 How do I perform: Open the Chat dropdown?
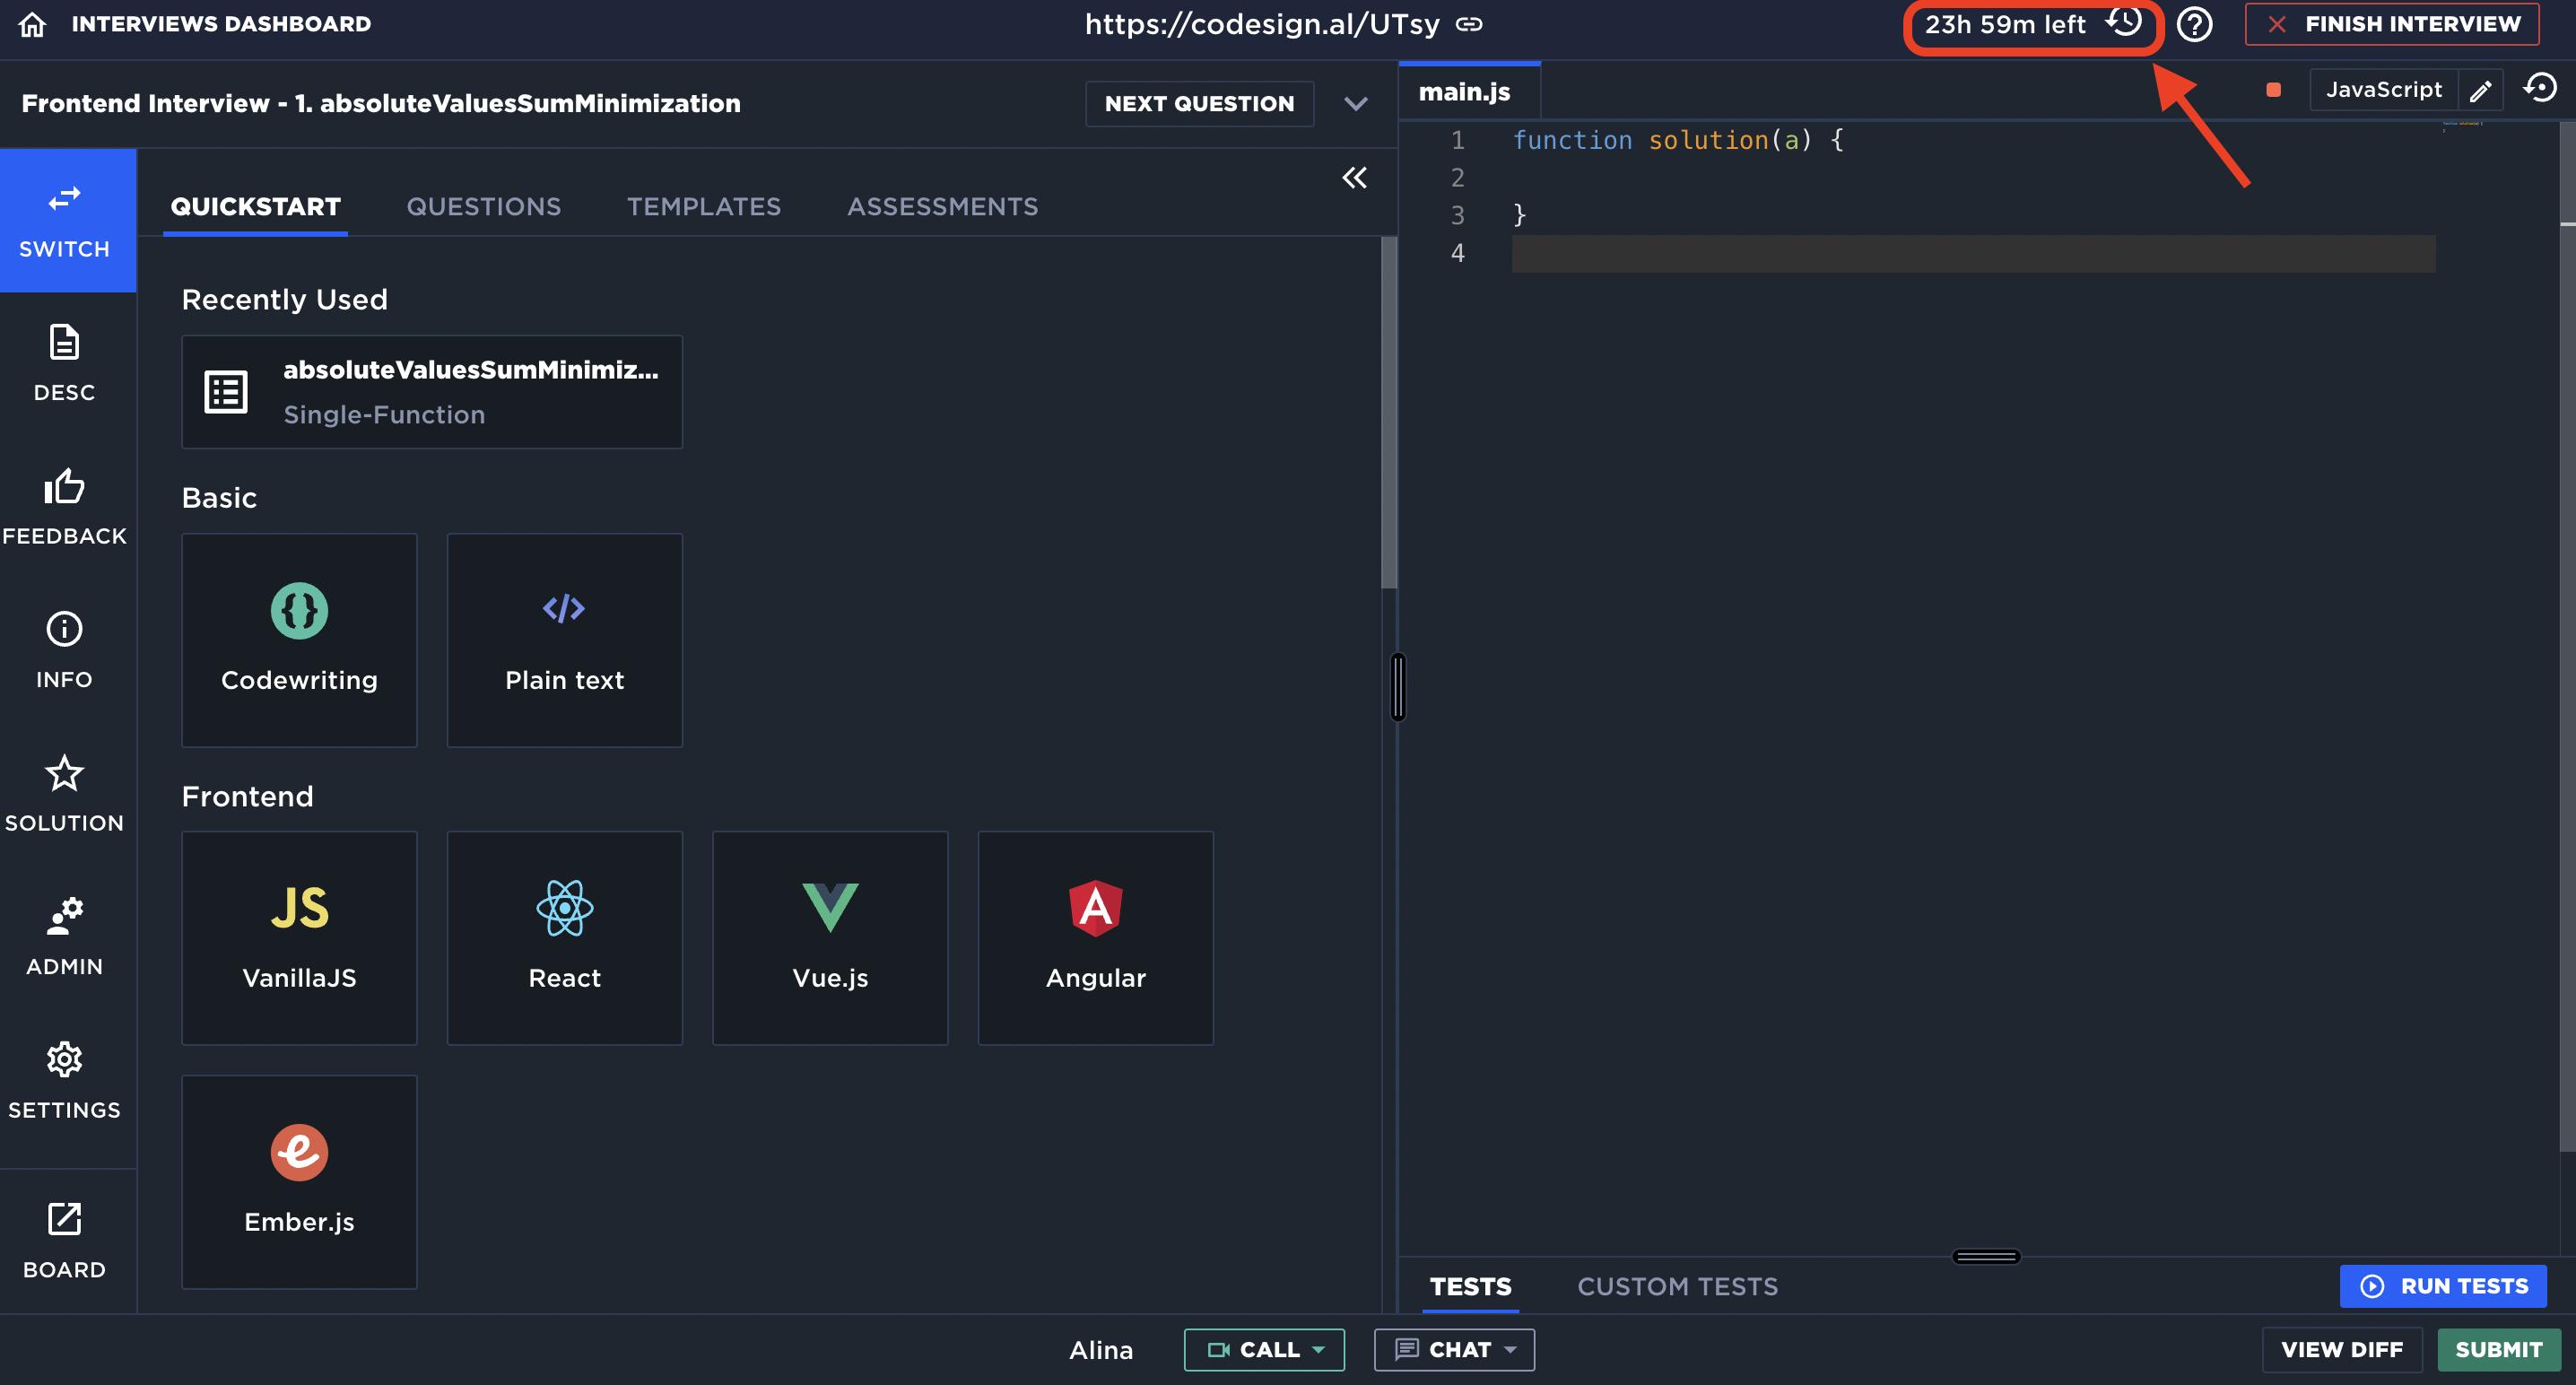pos(1454,1350)
